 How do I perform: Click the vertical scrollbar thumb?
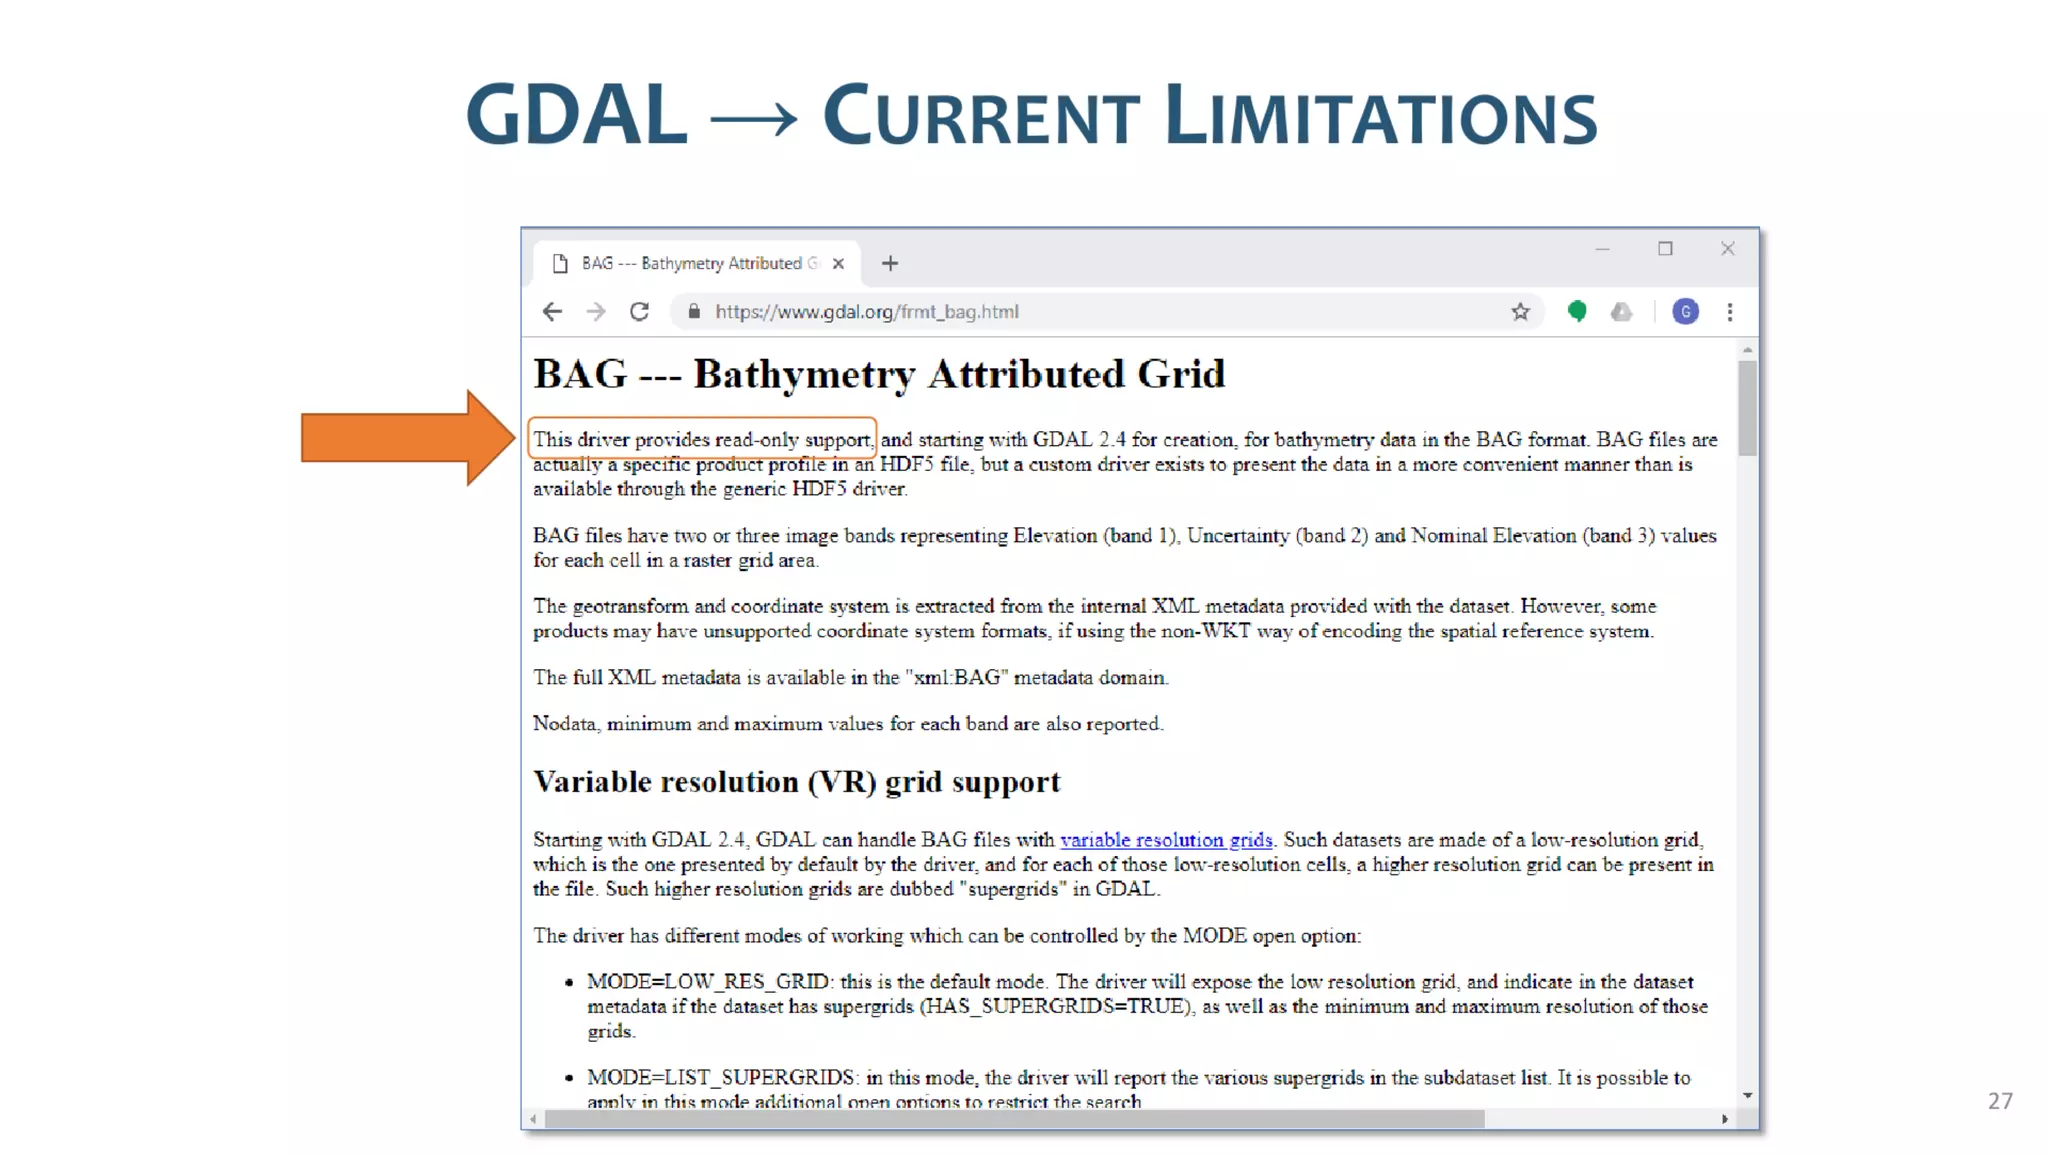pyautogui.click(x=1747, y=408)
